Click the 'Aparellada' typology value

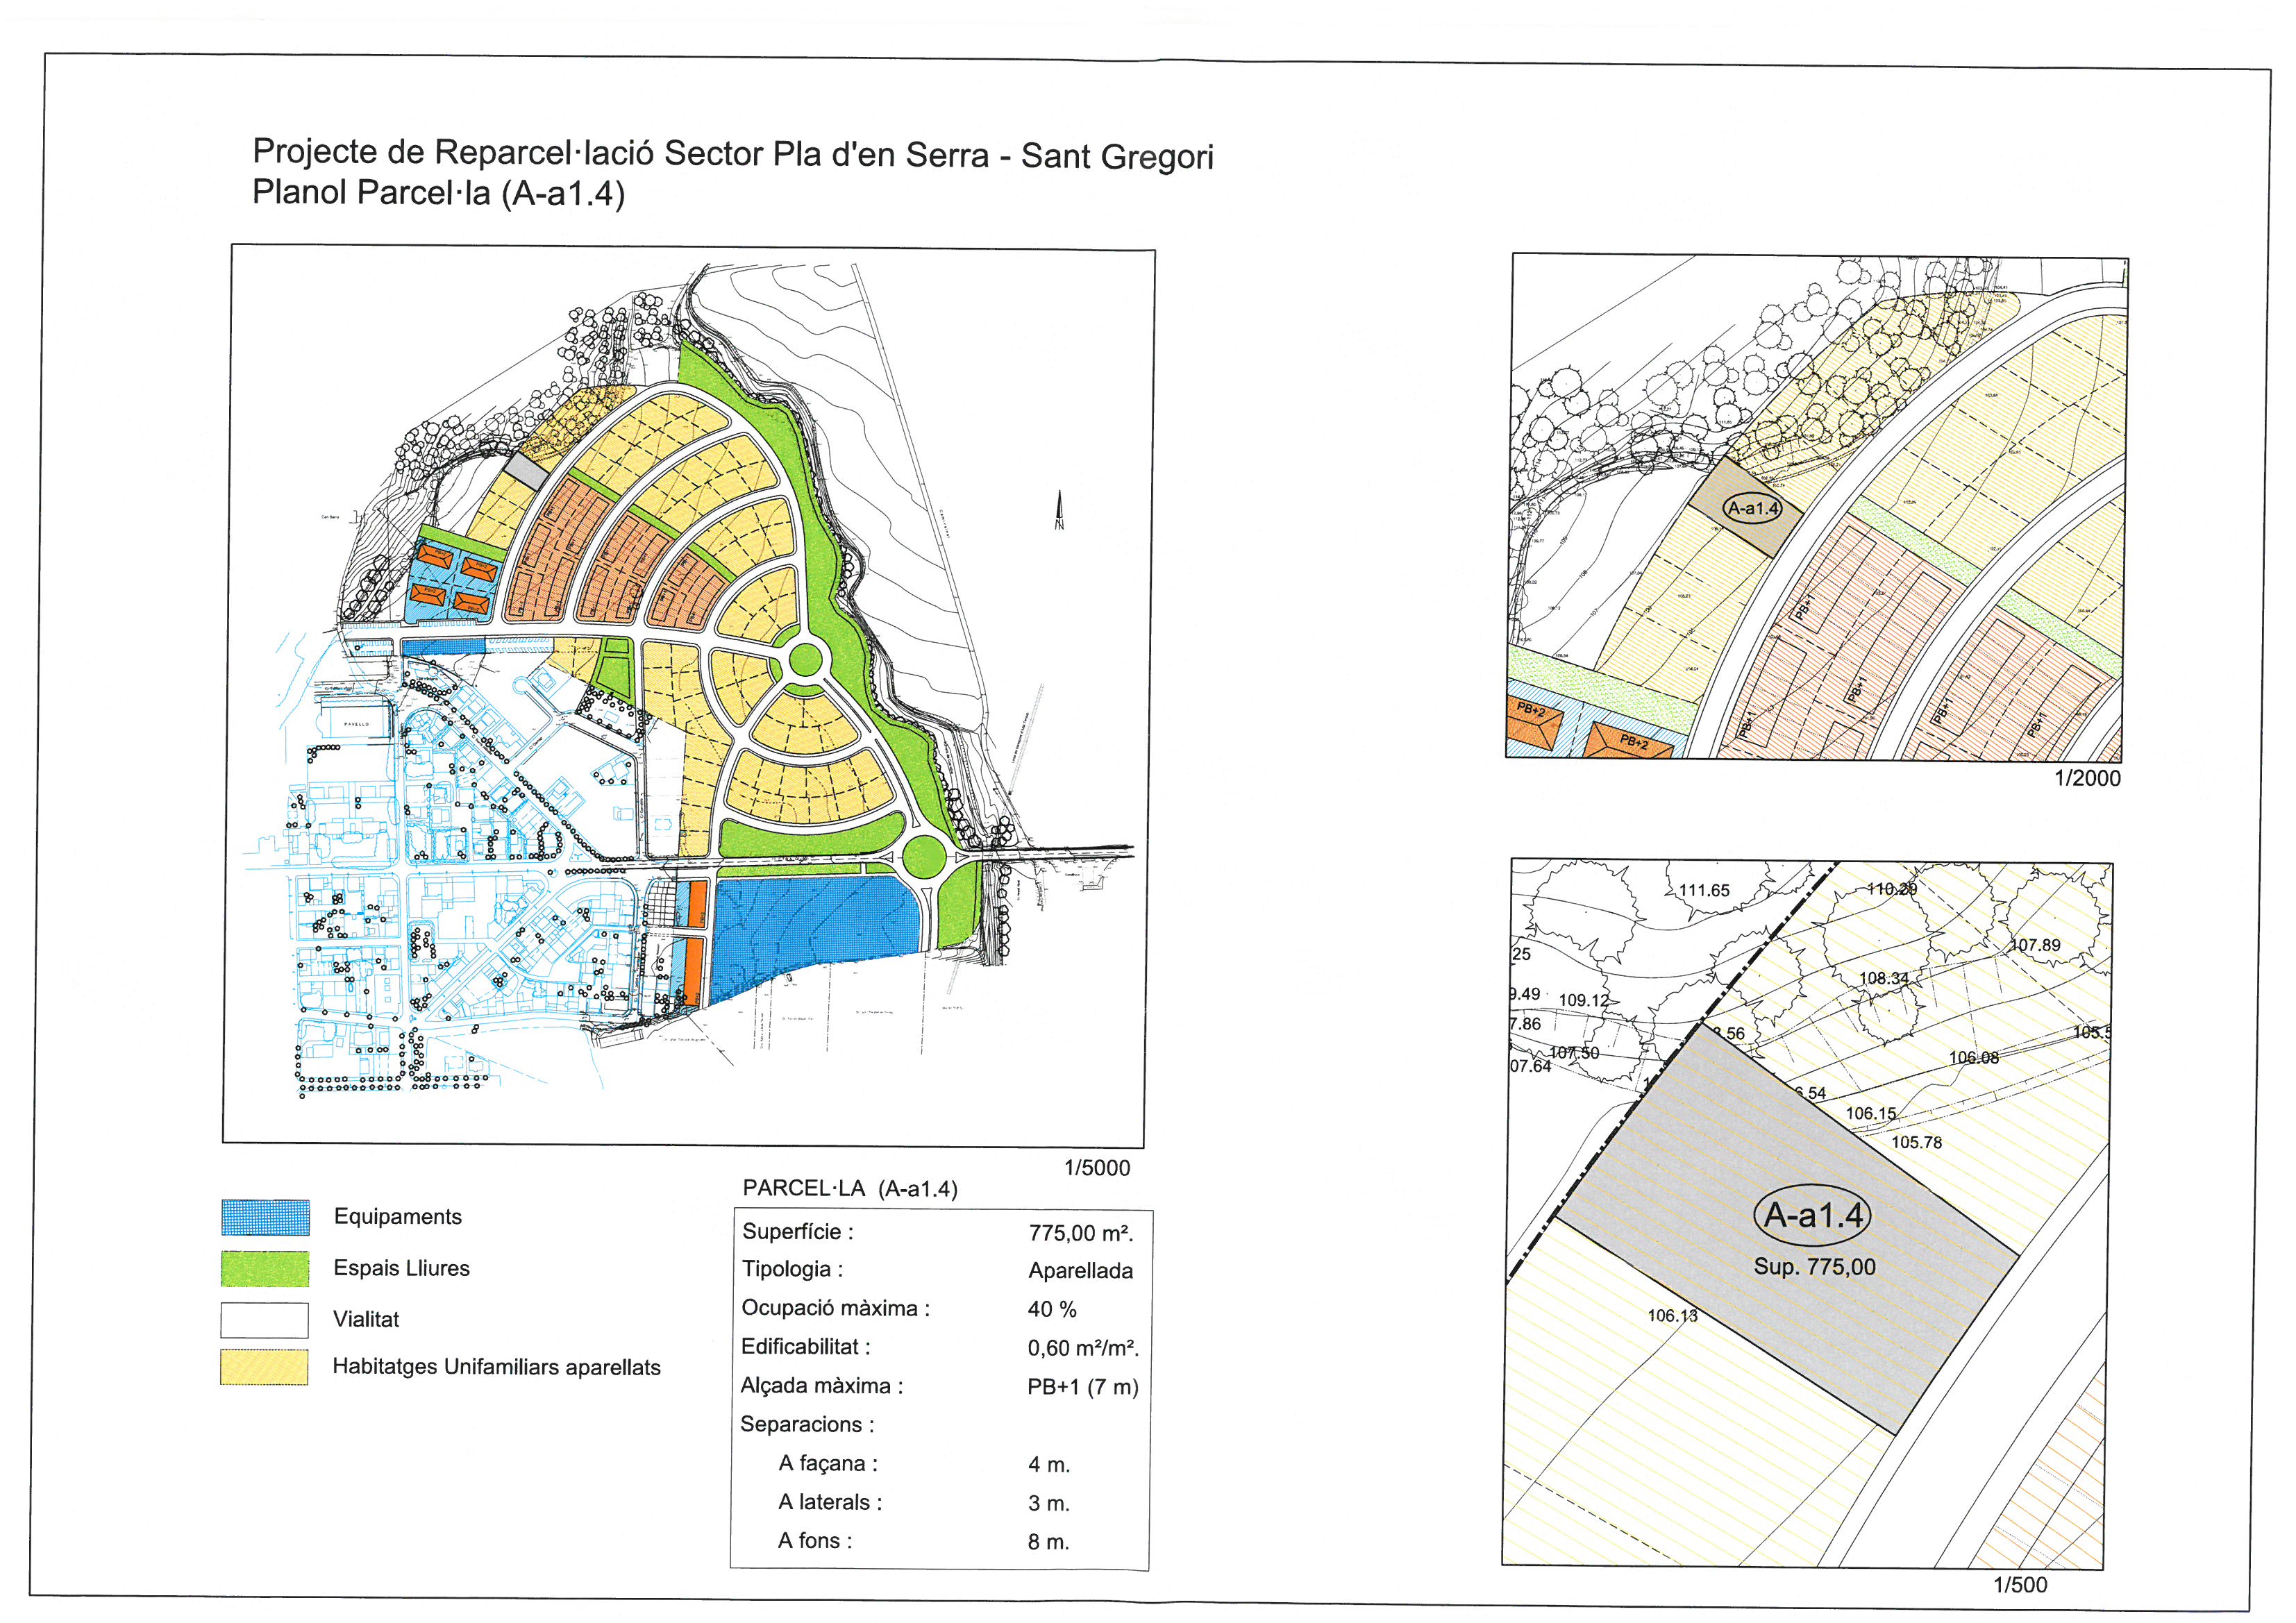(x=1081, y=1271)
